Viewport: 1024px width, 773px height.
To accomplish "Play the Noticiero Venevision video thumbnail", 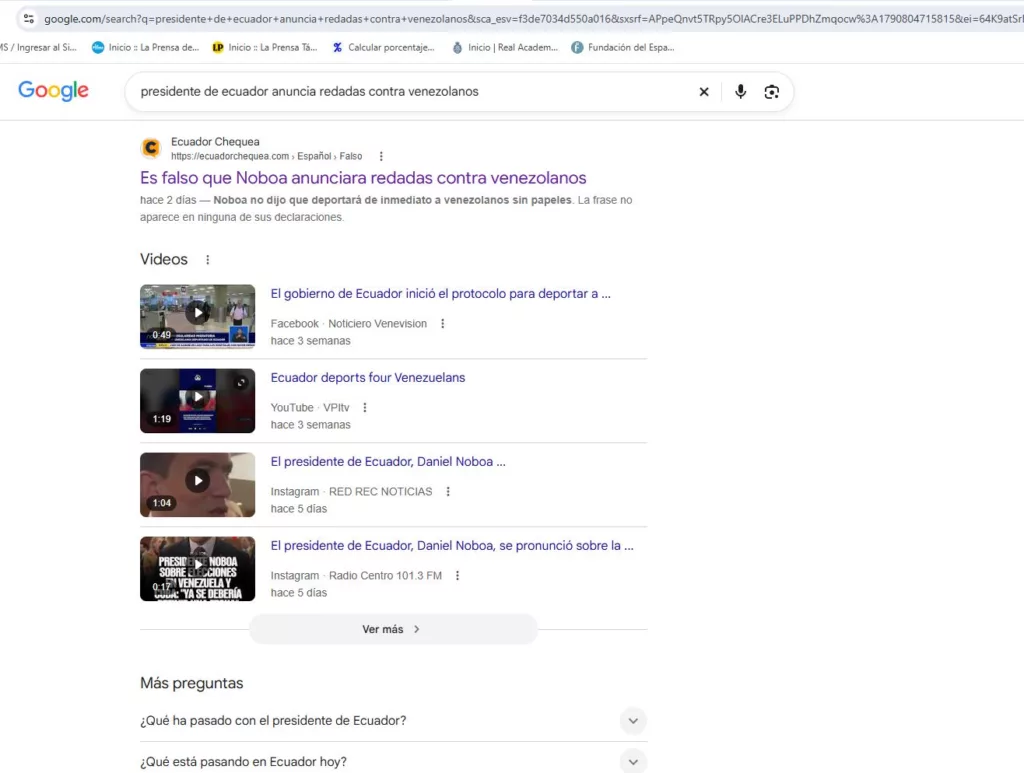I will click(197, 316).
